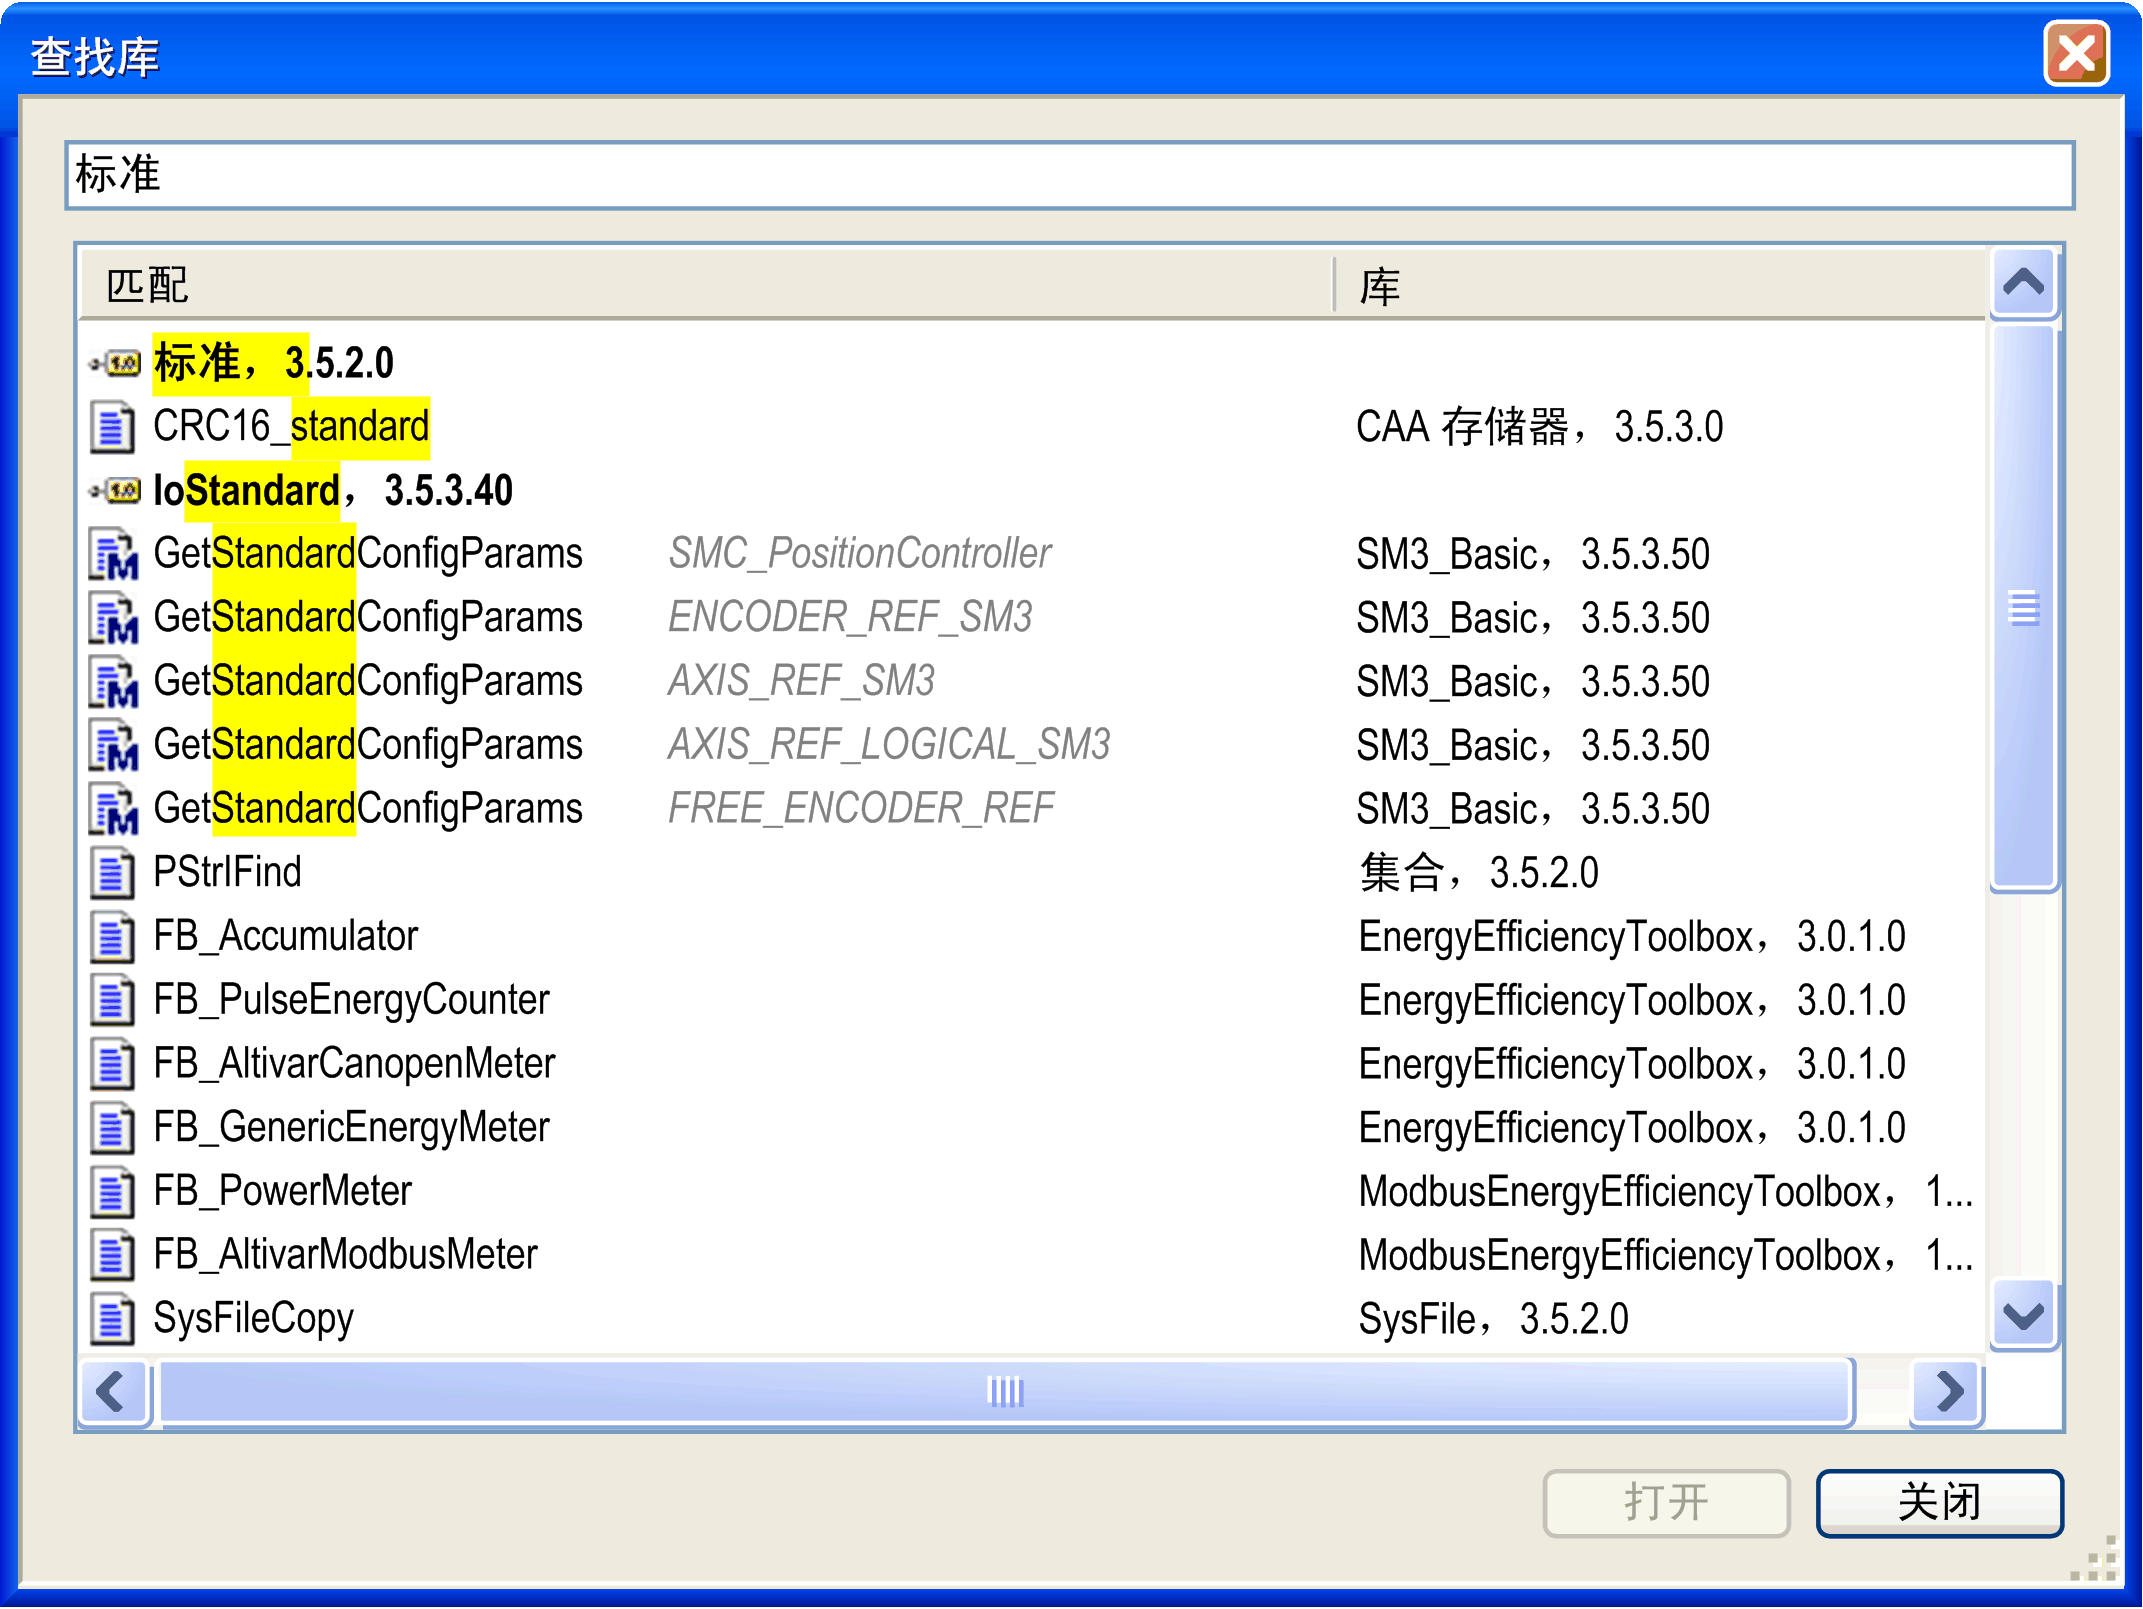Click the document icon next to FB_PowerMeter
This screenshot has width=2143, height=1609.
click(x=112, y=1191)
